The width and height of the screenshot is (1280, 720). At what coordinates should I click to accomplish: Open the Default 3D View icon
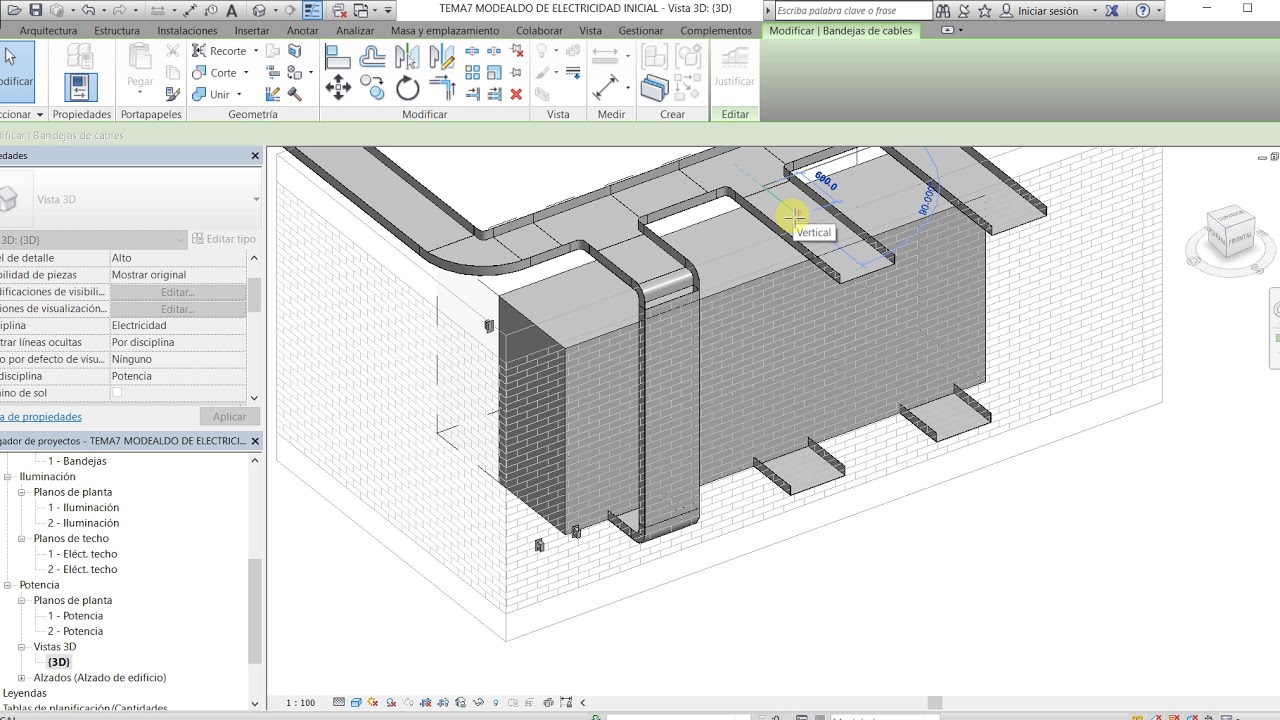tap(260, 10)
